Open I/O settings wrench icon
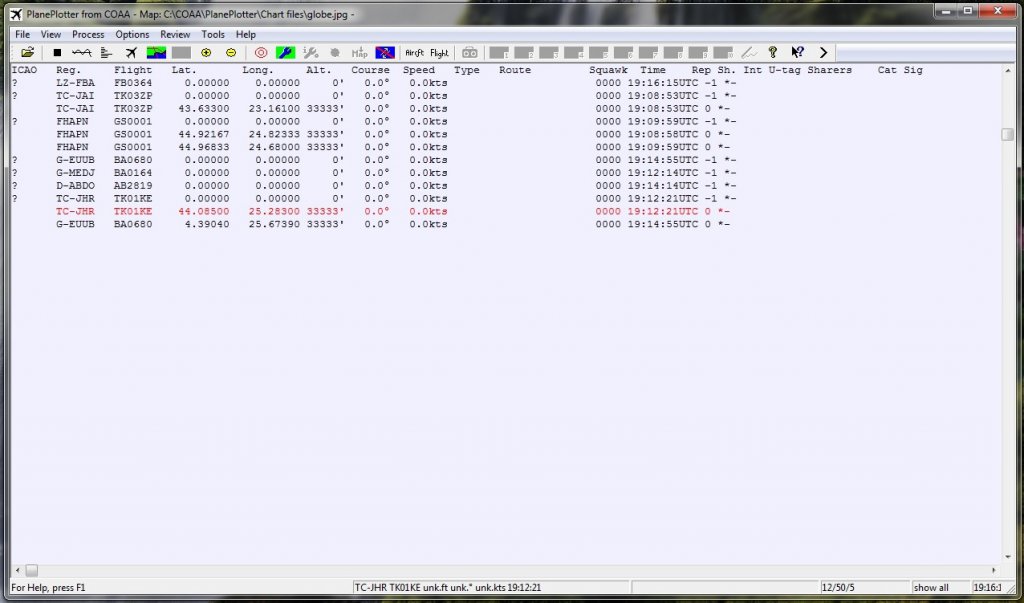The width and height of the screenshot is (1024, 603). click(310, 52)
